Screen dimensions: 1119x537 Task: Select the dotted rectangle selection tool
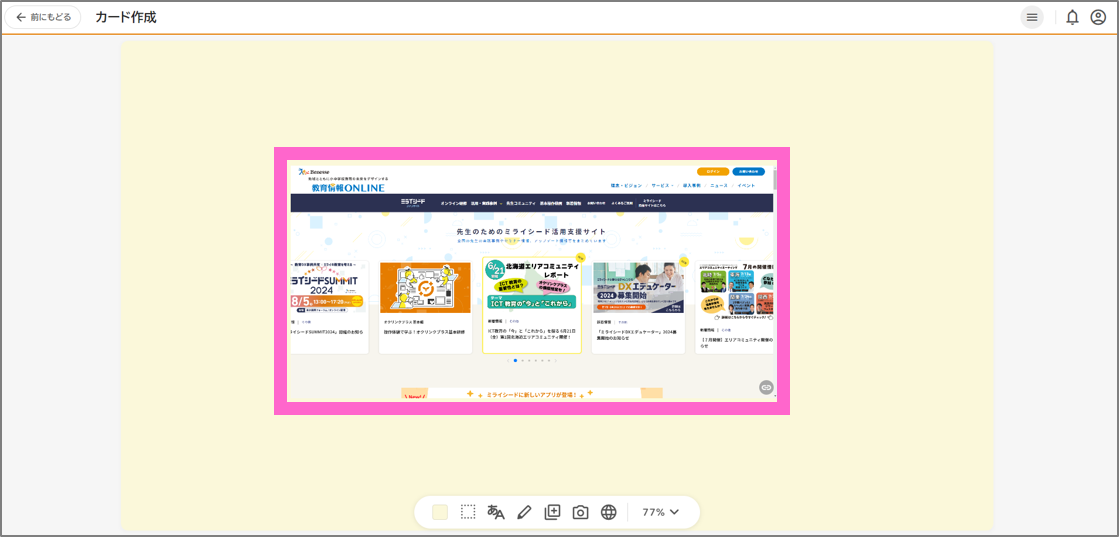click(468, 512)
